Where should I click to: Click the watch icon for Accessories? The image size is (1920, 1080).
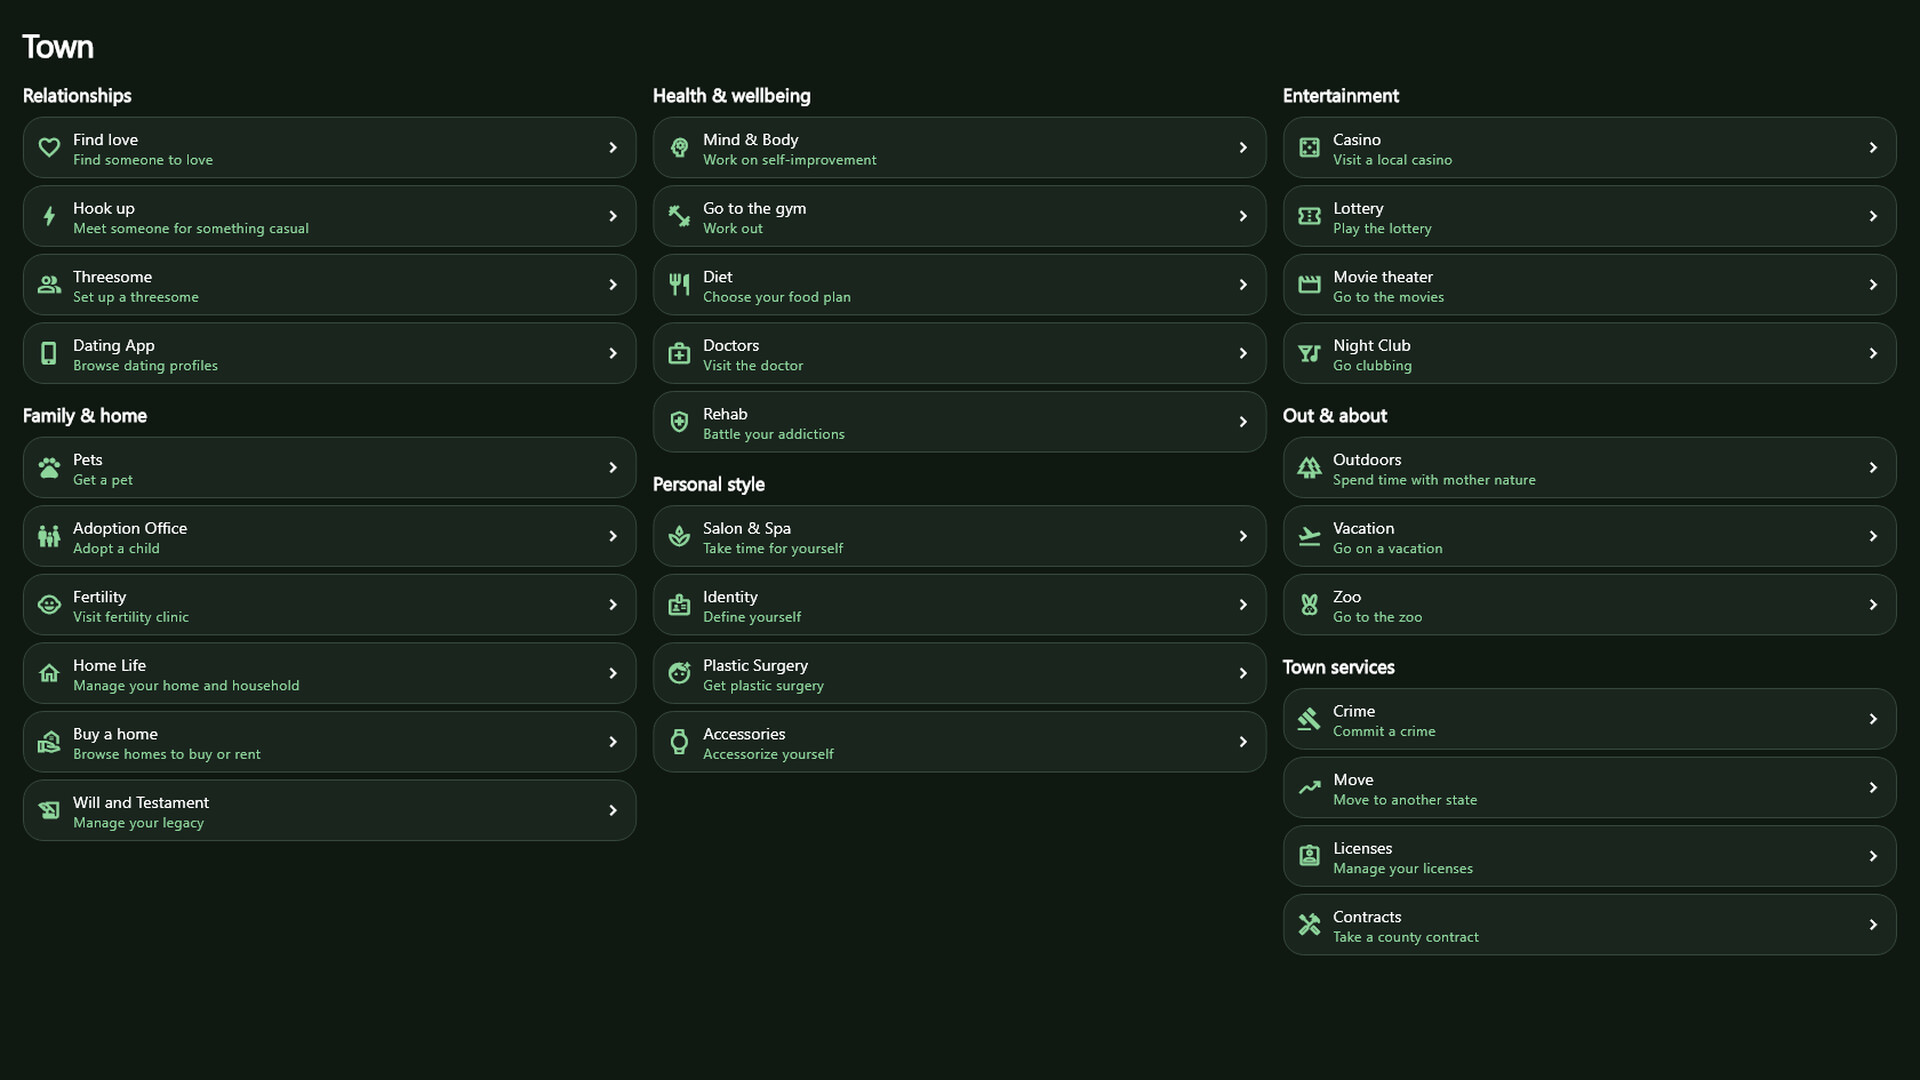click(x=679, y=742)
